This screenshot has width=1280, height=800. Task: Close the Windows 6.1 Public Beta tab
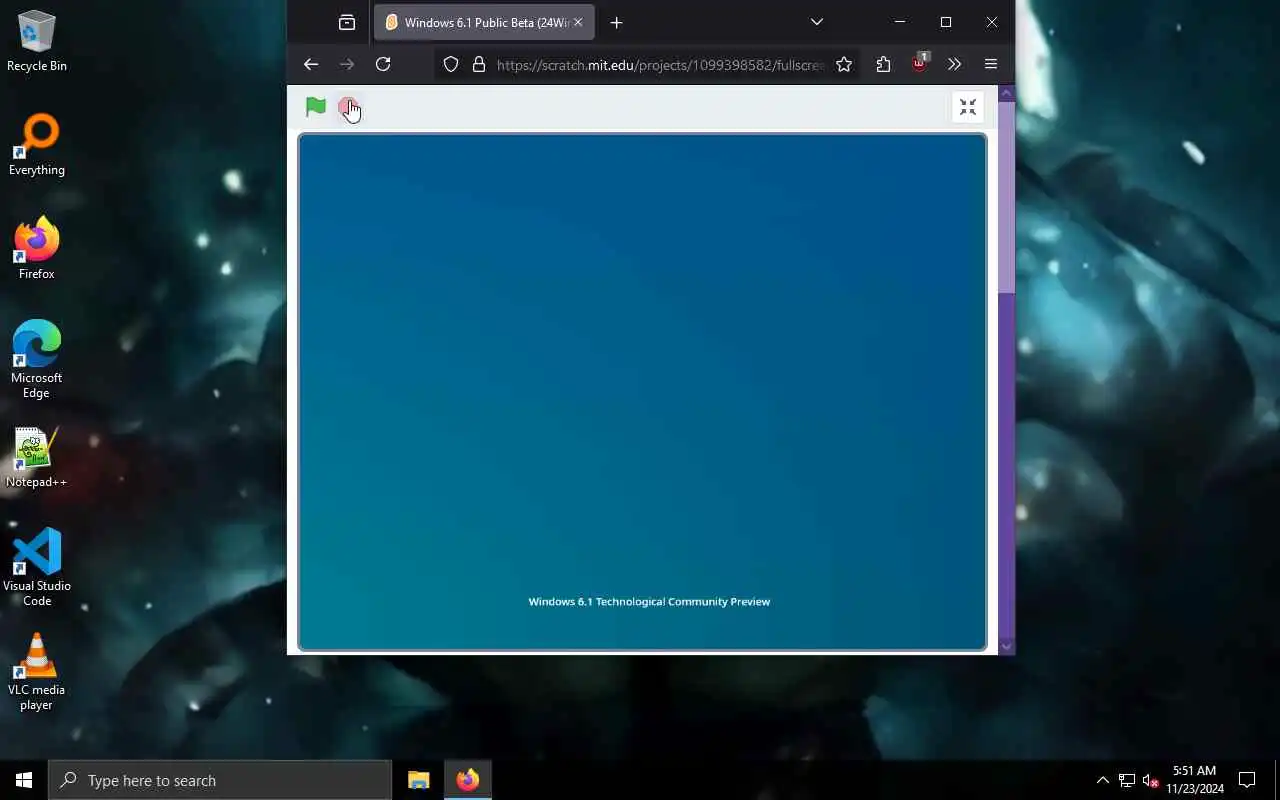point(578,22)
